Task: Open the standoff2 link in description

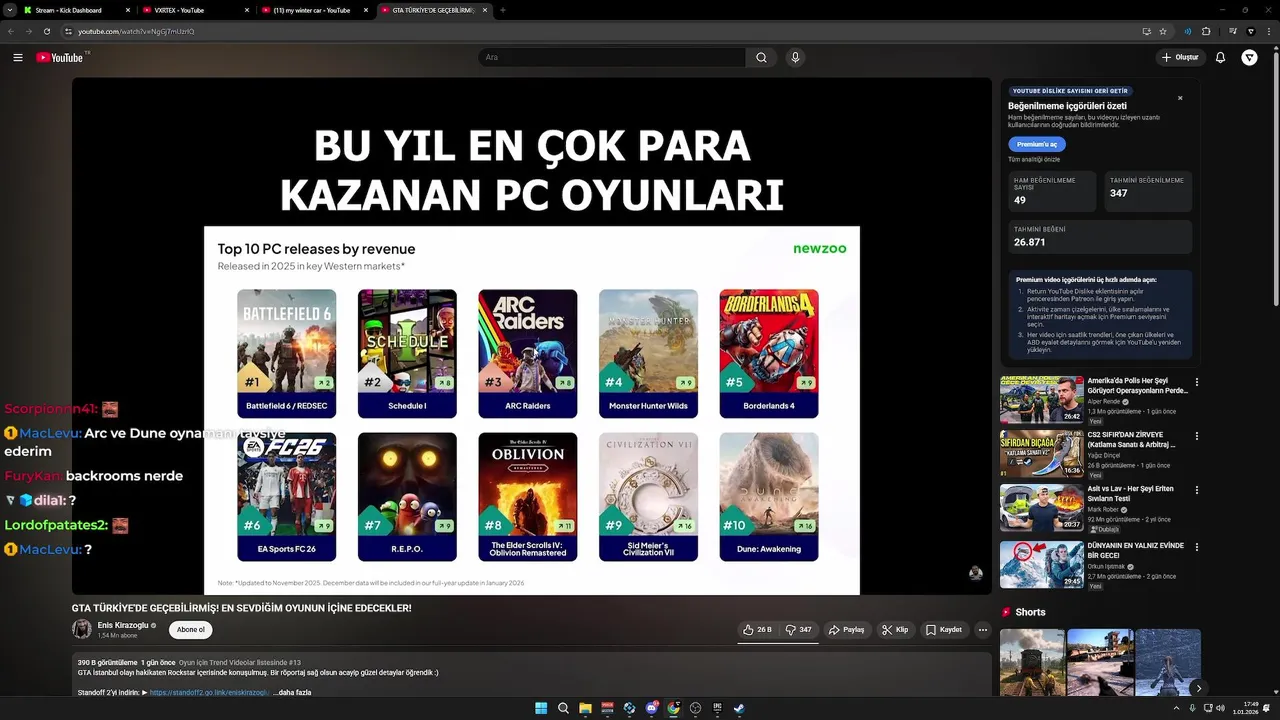Action: click(209, 692)
